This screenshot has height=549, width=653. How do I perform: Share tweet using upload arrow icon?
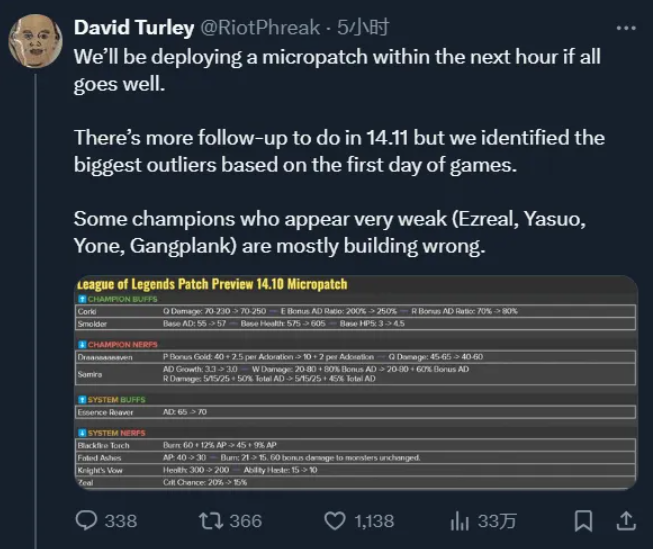[626, 521]
